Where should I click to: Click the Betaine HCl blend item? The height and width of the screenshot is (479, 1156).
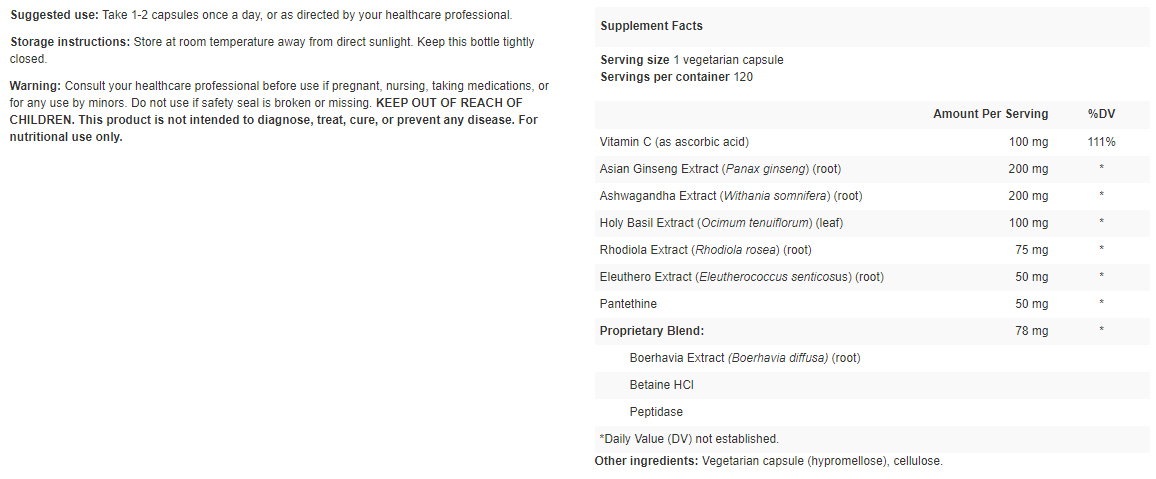[x=661, y=385]
